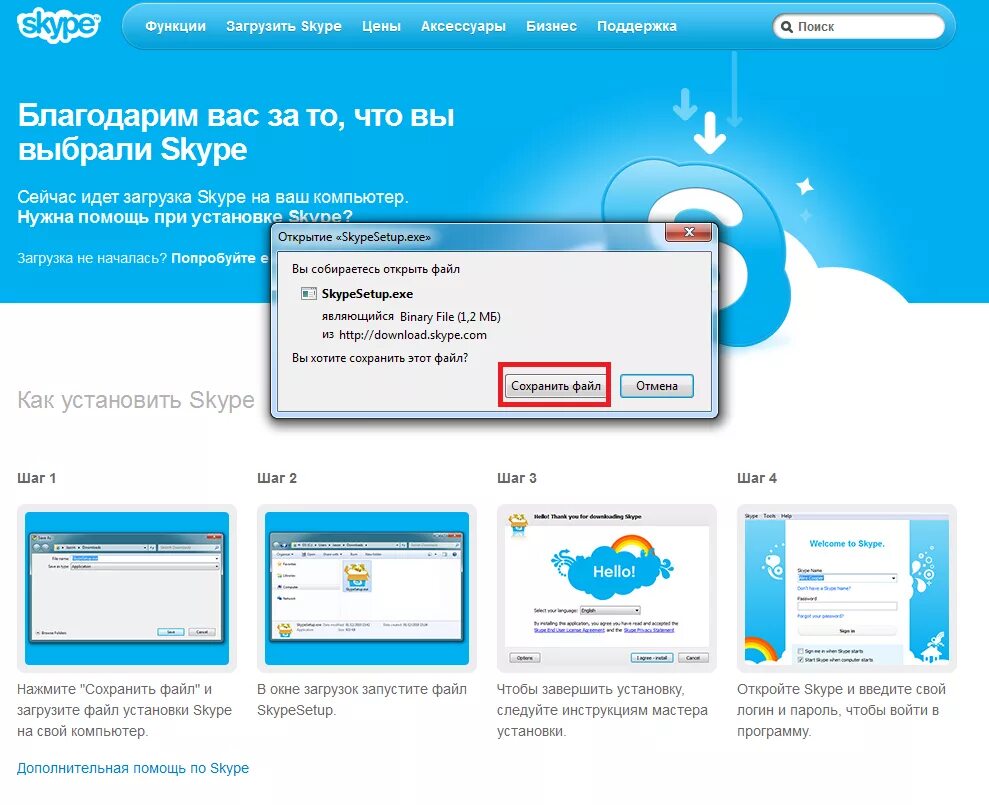Image resolution: width=989 pixels, height=805 pixels.
Task: Open link Нужна помощь при установке Skype?
Action: click(185, 216)
